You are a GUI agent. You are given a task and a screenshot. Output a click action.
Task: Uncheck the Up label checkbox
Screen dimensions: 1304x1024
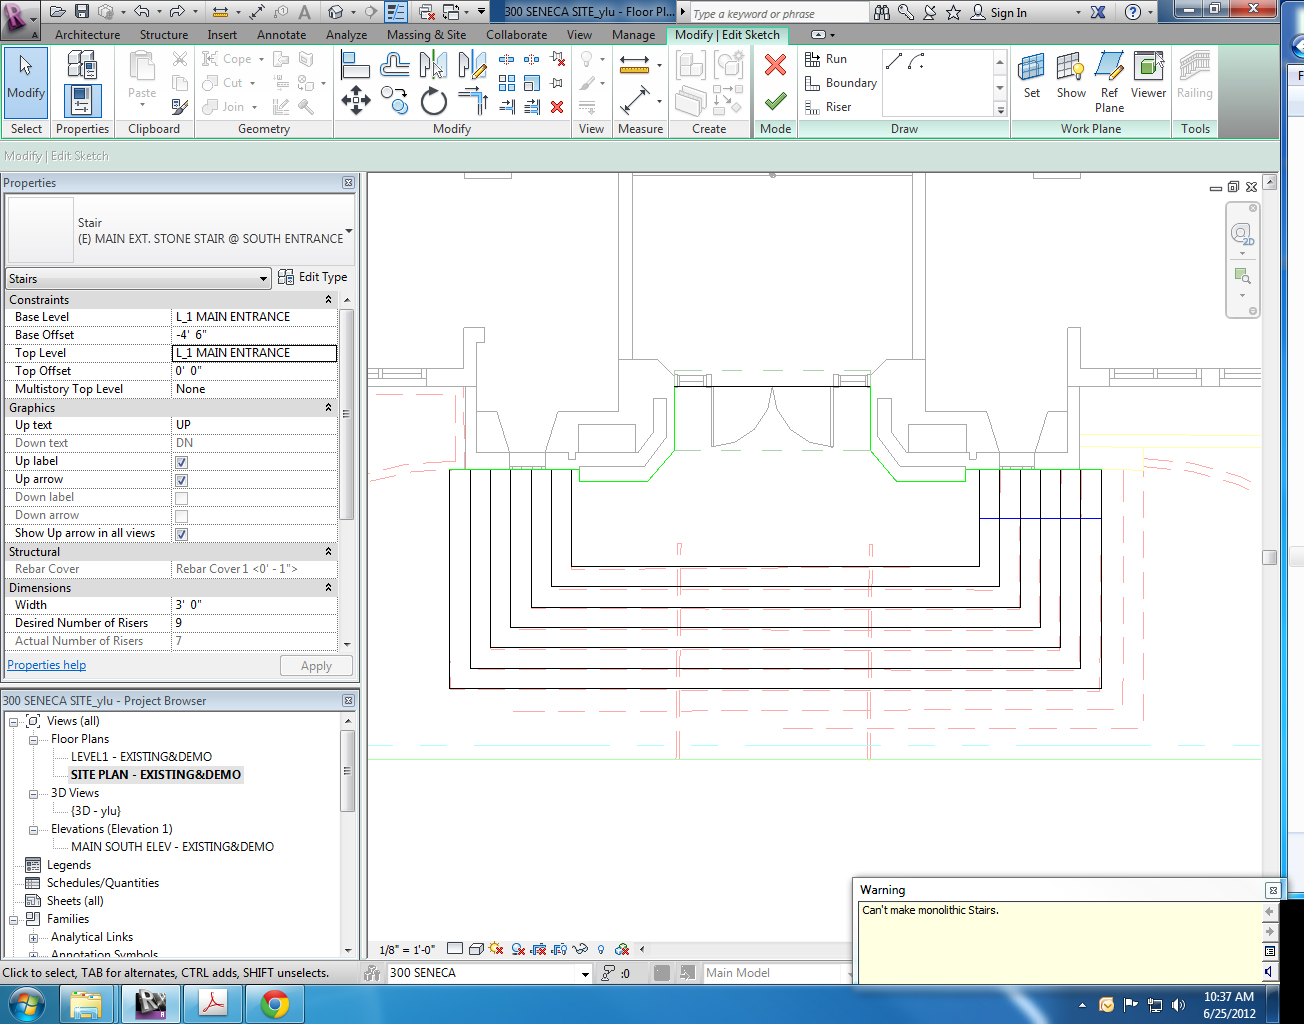click(181, 462)
